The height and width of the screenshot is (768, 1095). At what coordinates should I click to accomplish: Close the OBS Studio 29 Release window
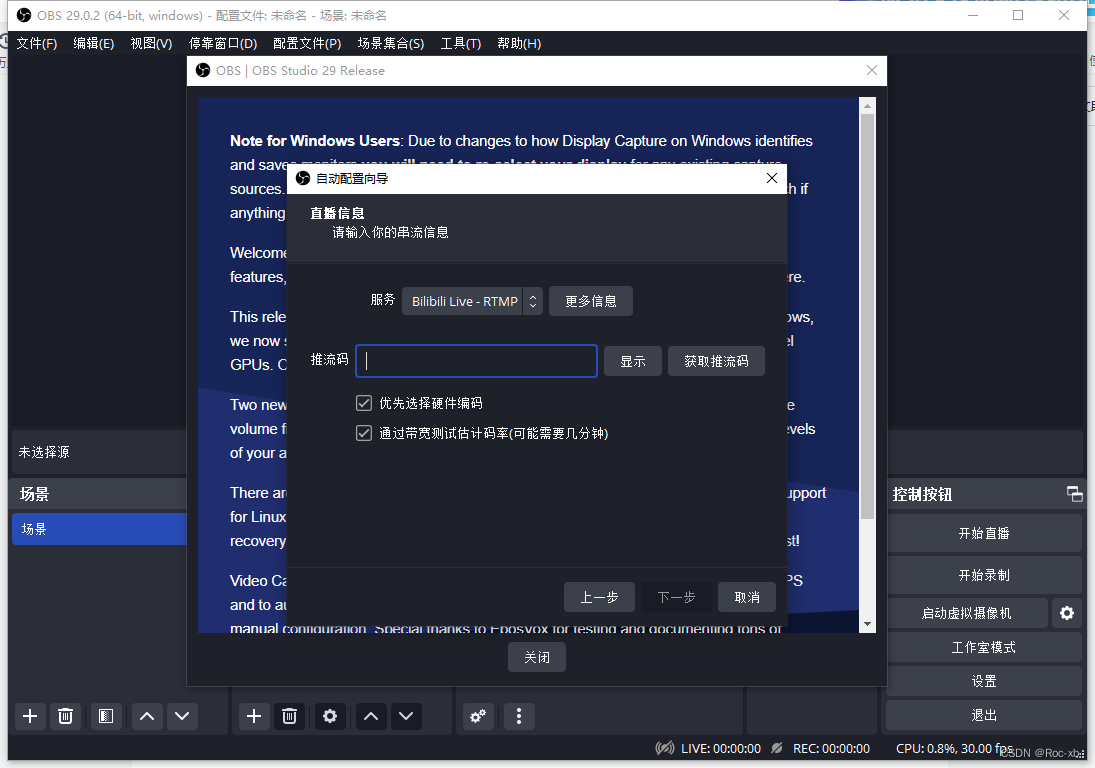[872, 71]
